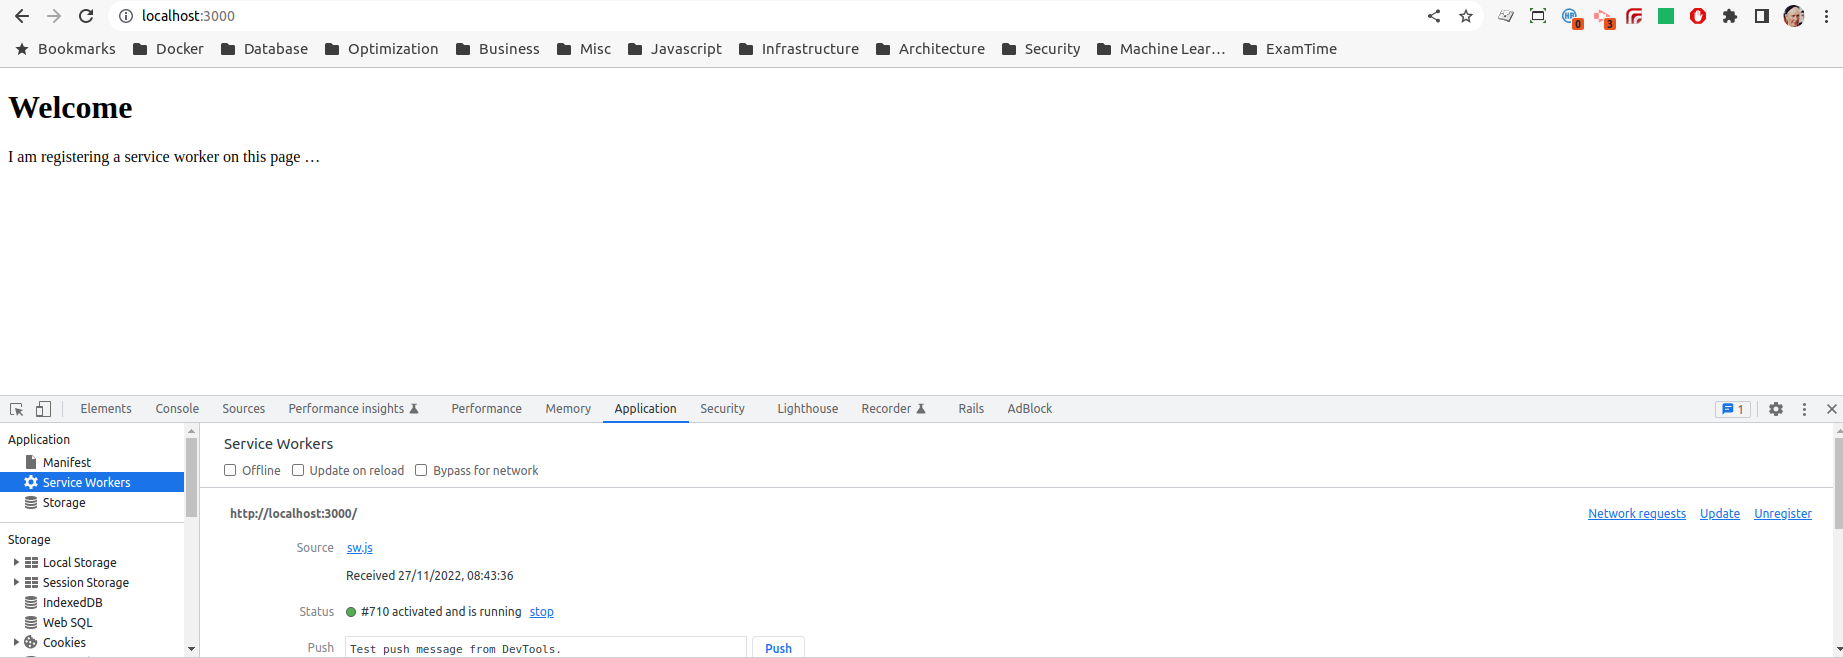Screen dimensions: 1843x658
Task: Open the Recorder tab
Action: pyautogui.click(x=894, y=409)
